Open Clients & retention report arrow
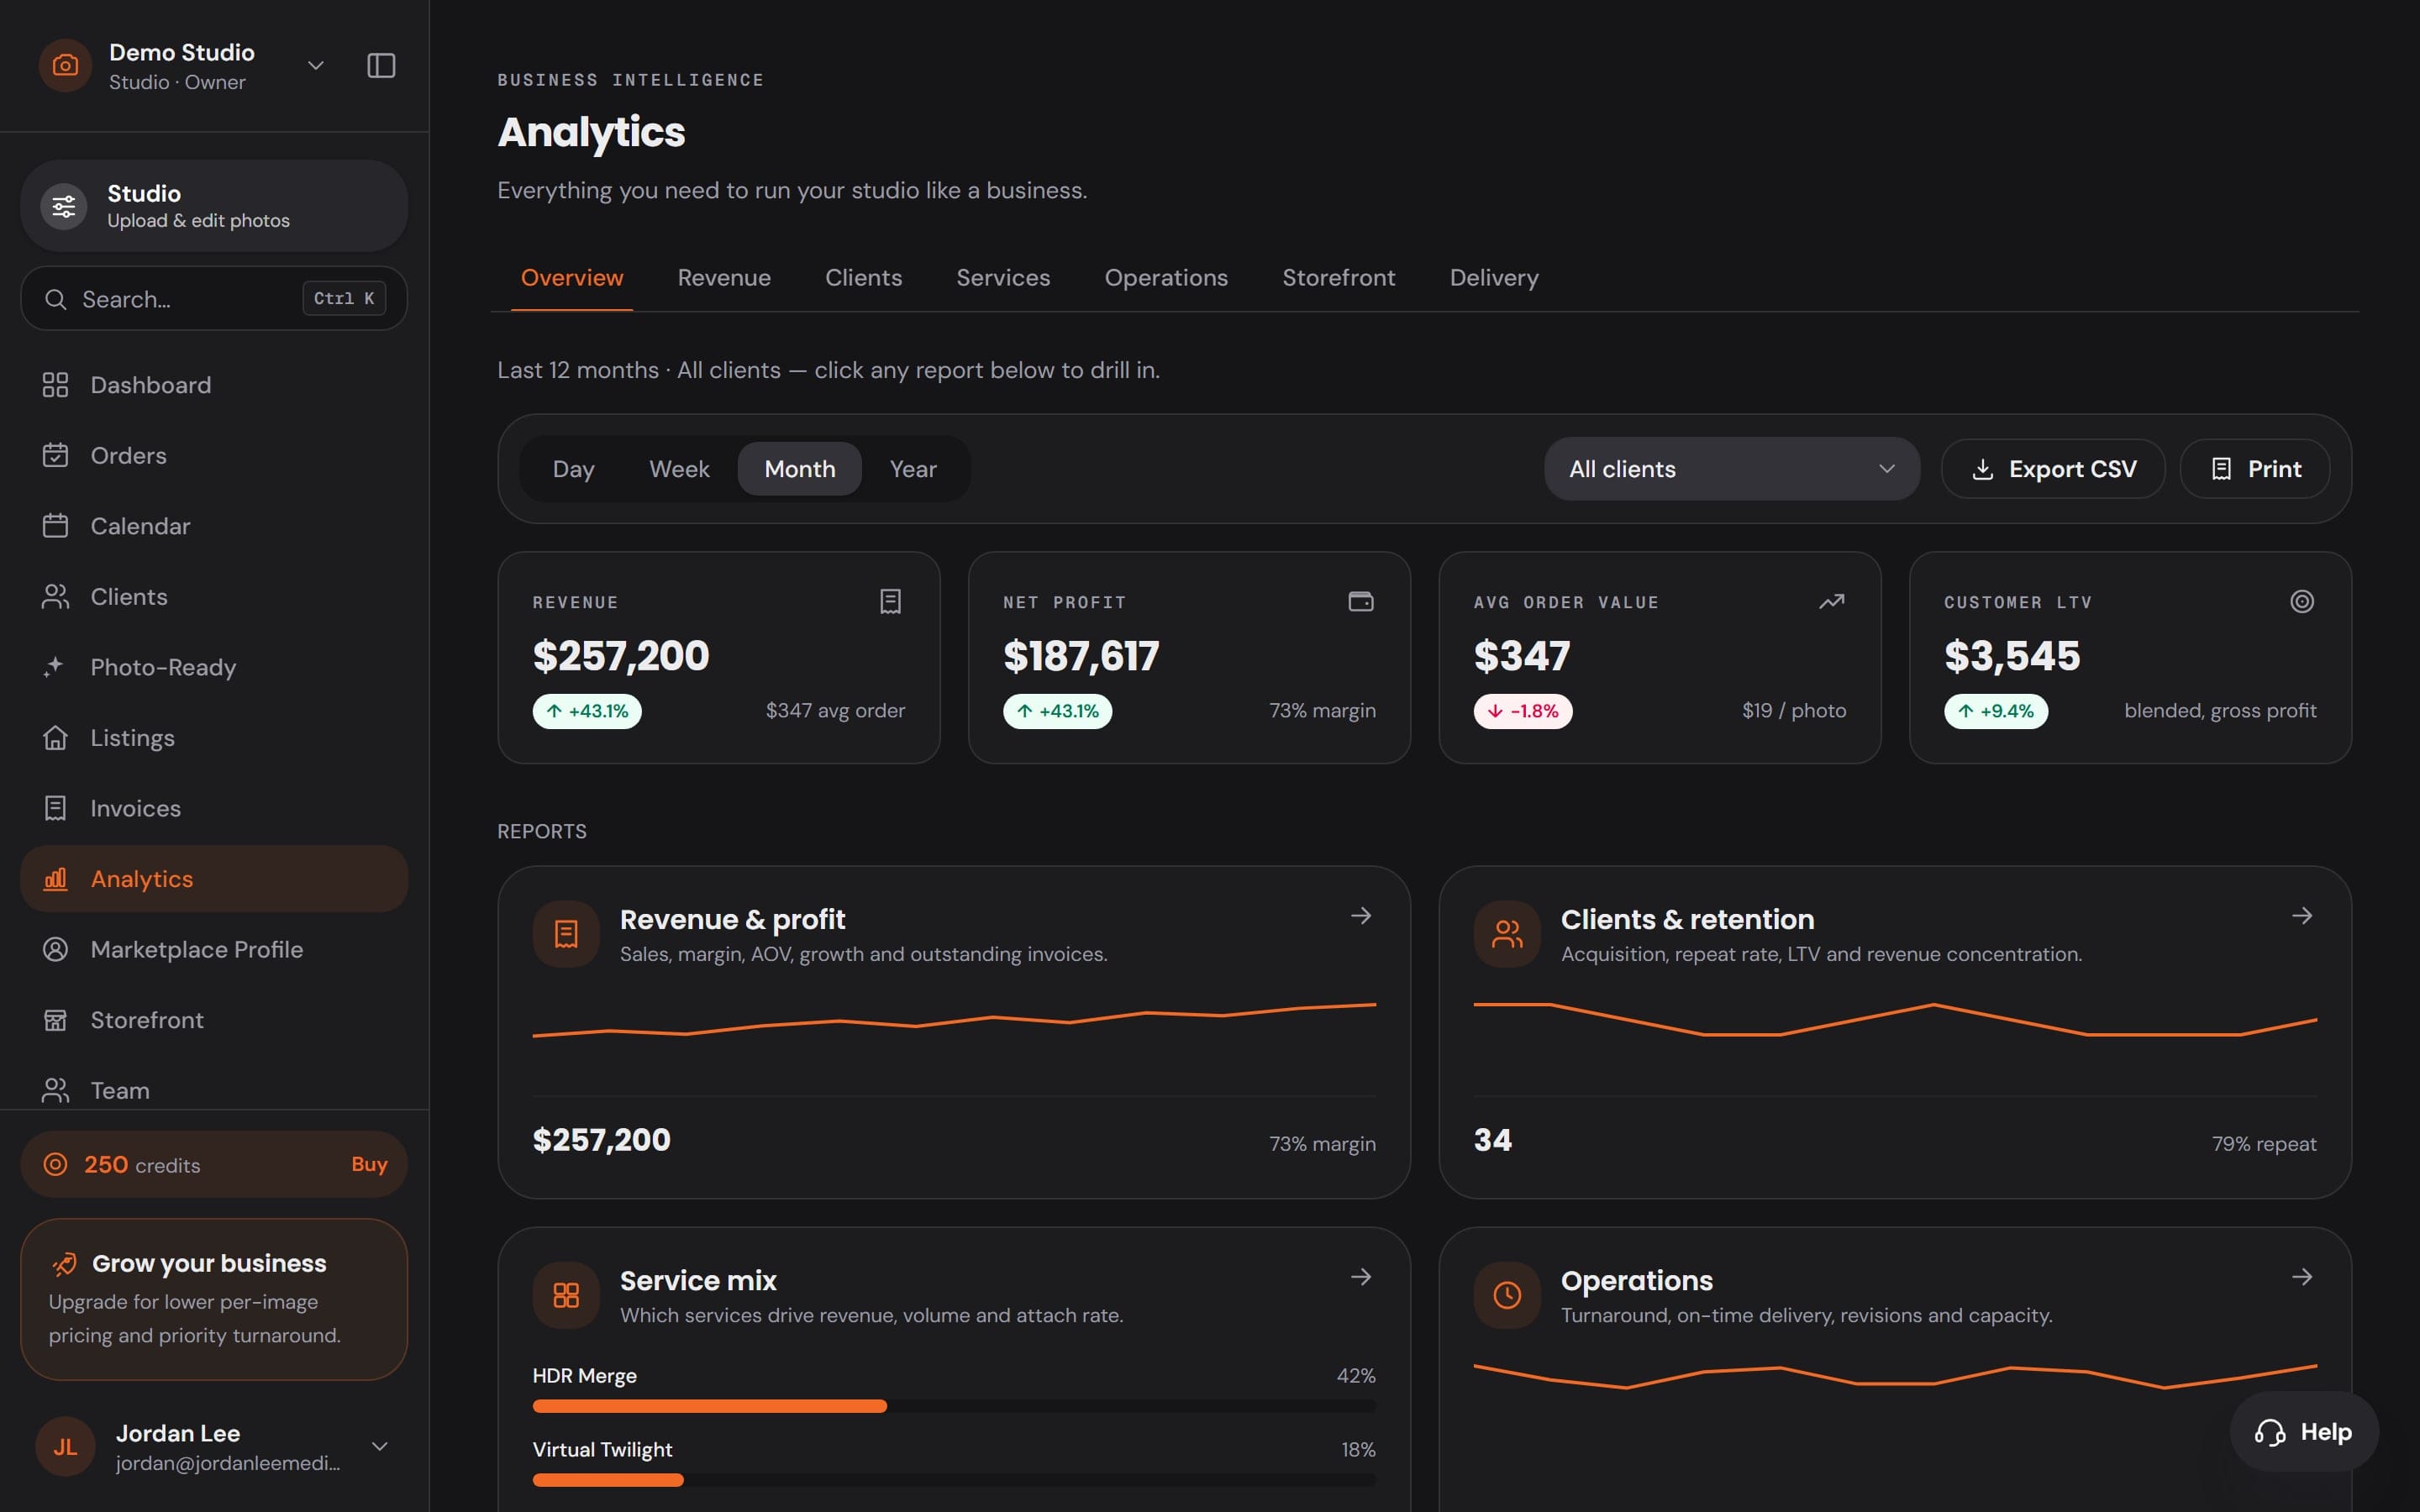This screenshot has height=1512, width=2420. point(2302,916)
